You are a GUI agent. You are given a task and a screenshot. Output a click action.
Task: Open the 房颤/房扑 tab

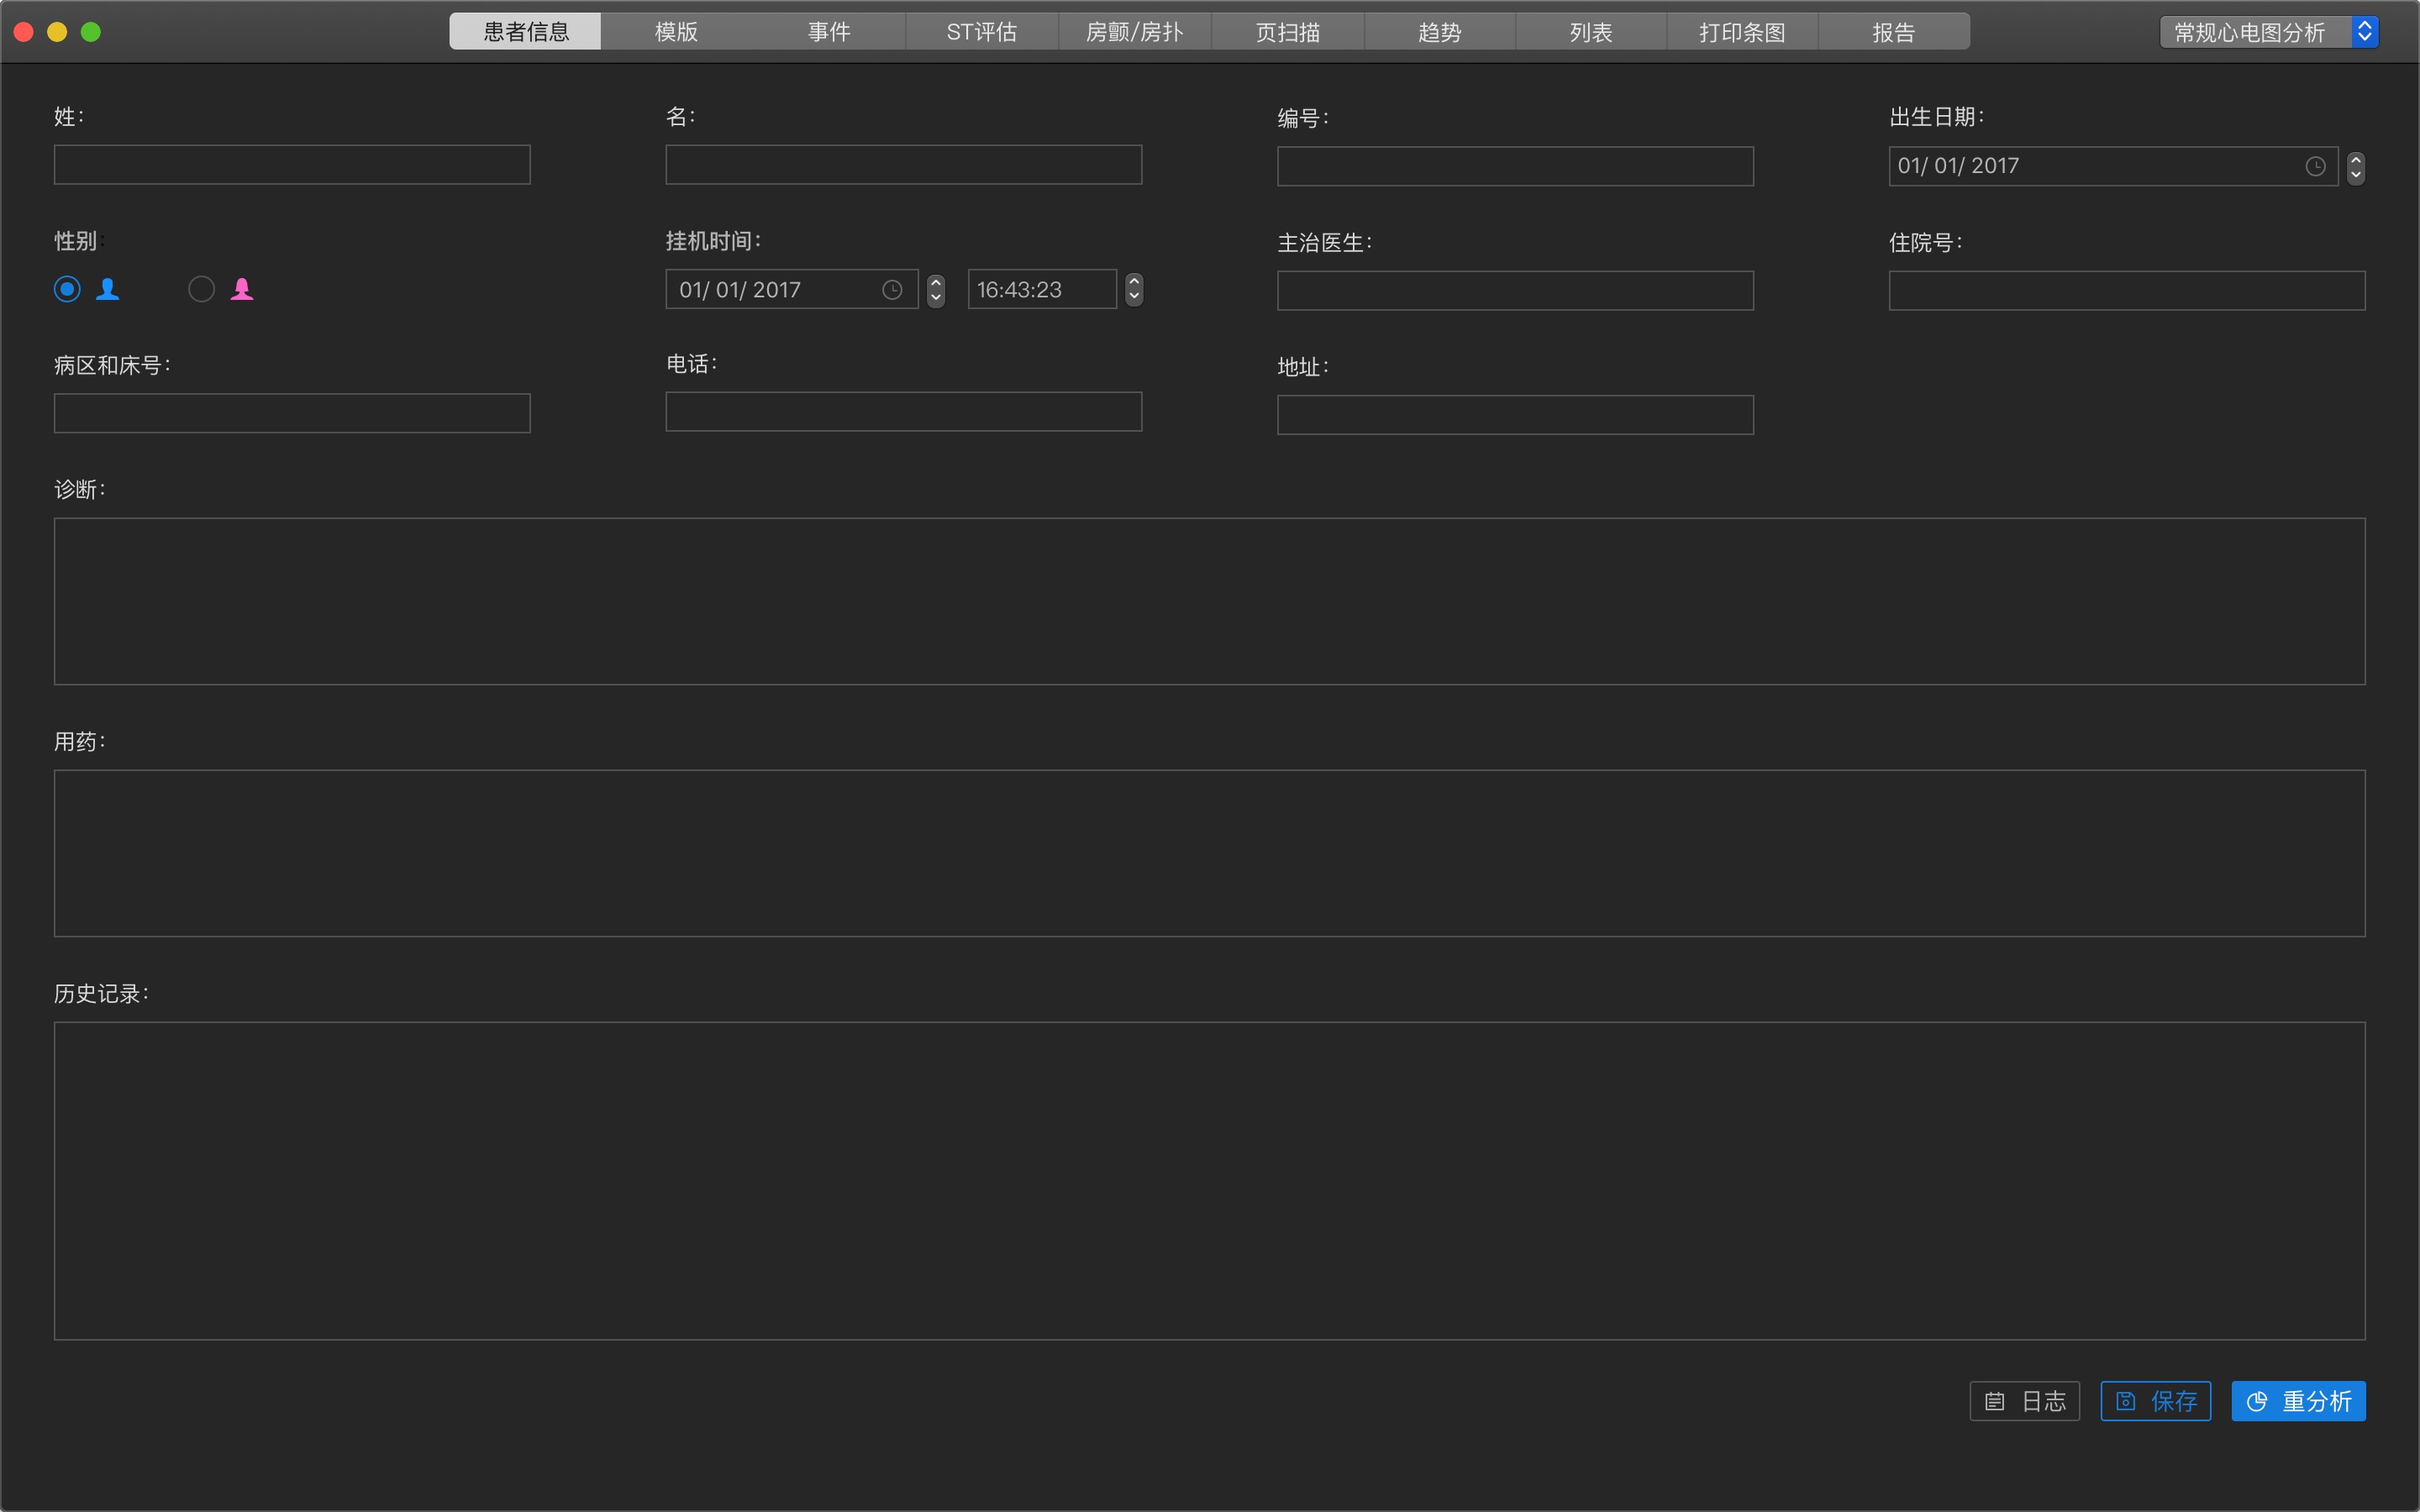1134,32
